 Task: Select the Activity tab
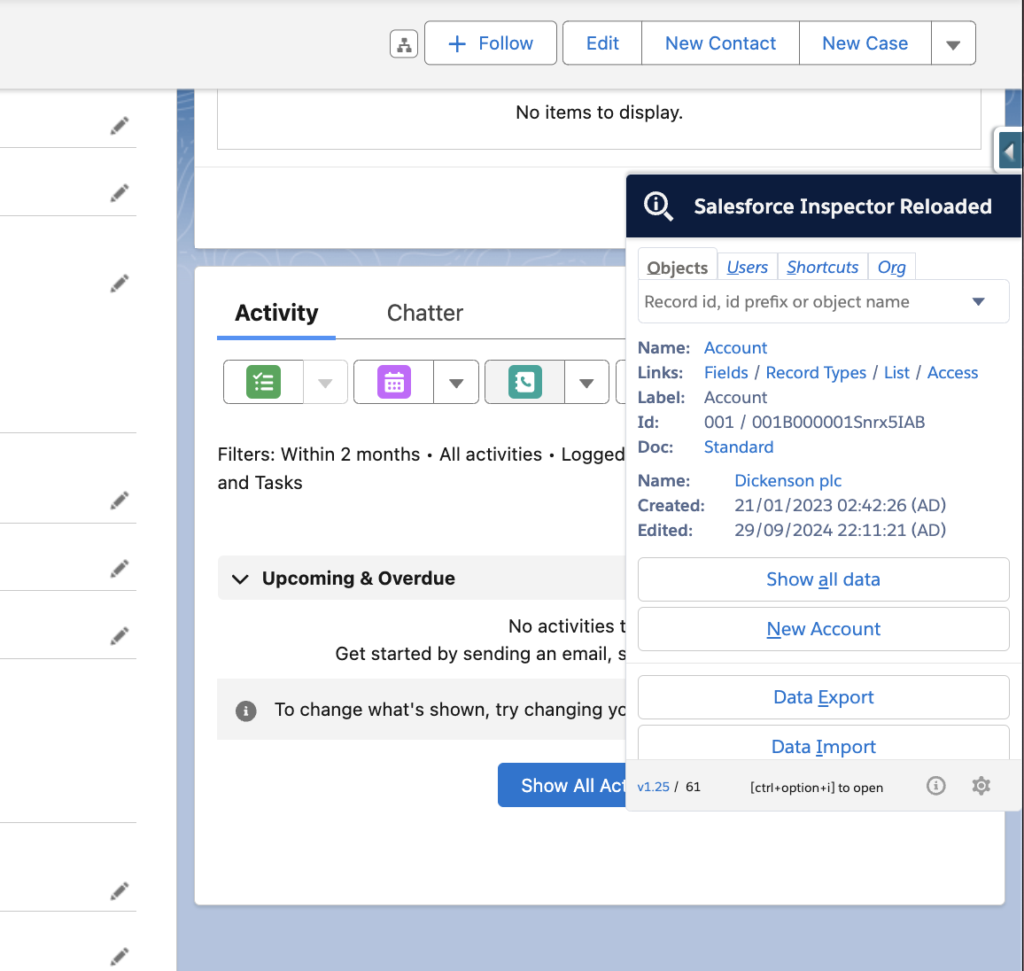point(276,313)
